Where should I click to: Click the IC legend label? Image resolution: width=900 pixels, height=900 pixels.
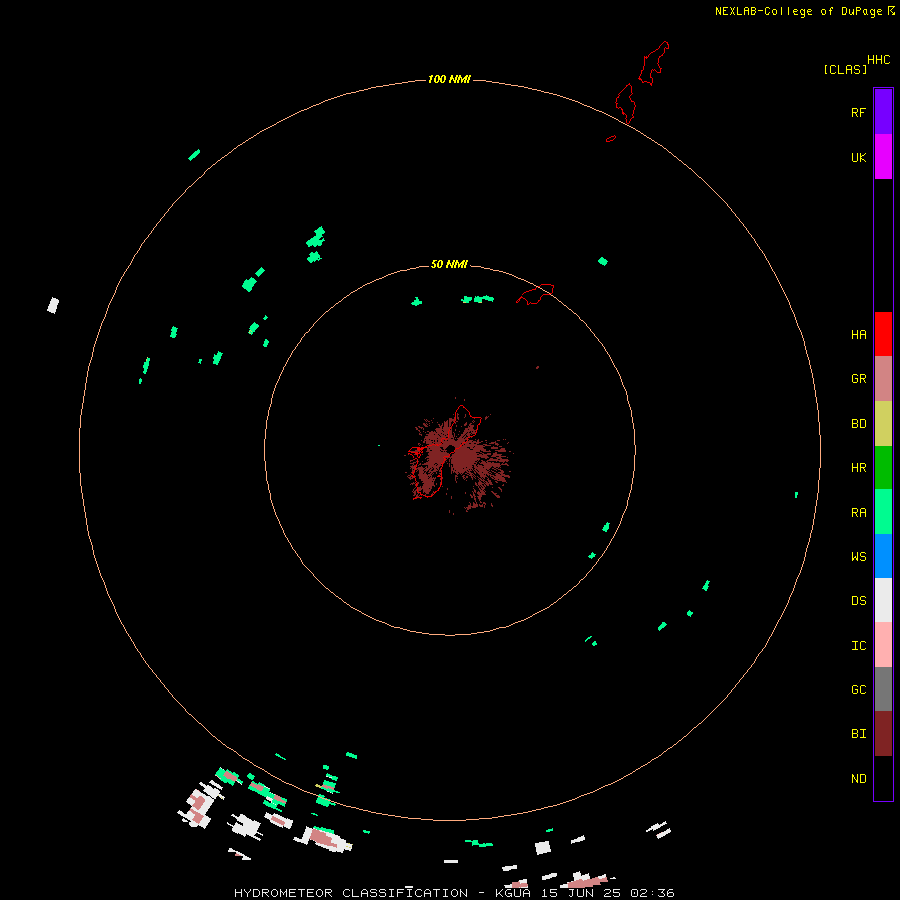[858, 646]
